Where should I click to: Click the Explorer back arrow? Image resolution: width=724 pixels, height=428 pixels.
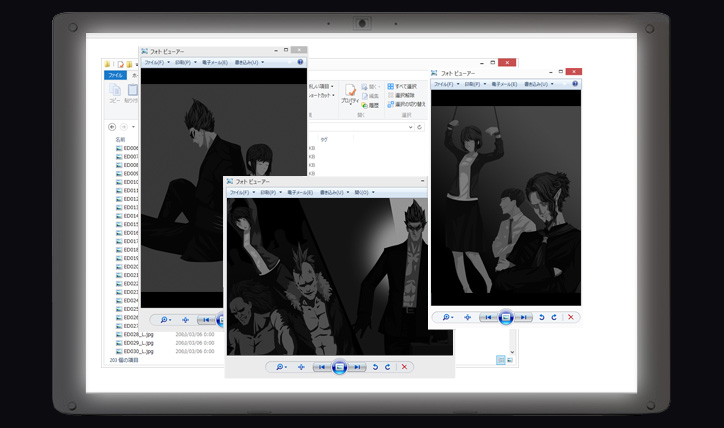coord(112,127)
